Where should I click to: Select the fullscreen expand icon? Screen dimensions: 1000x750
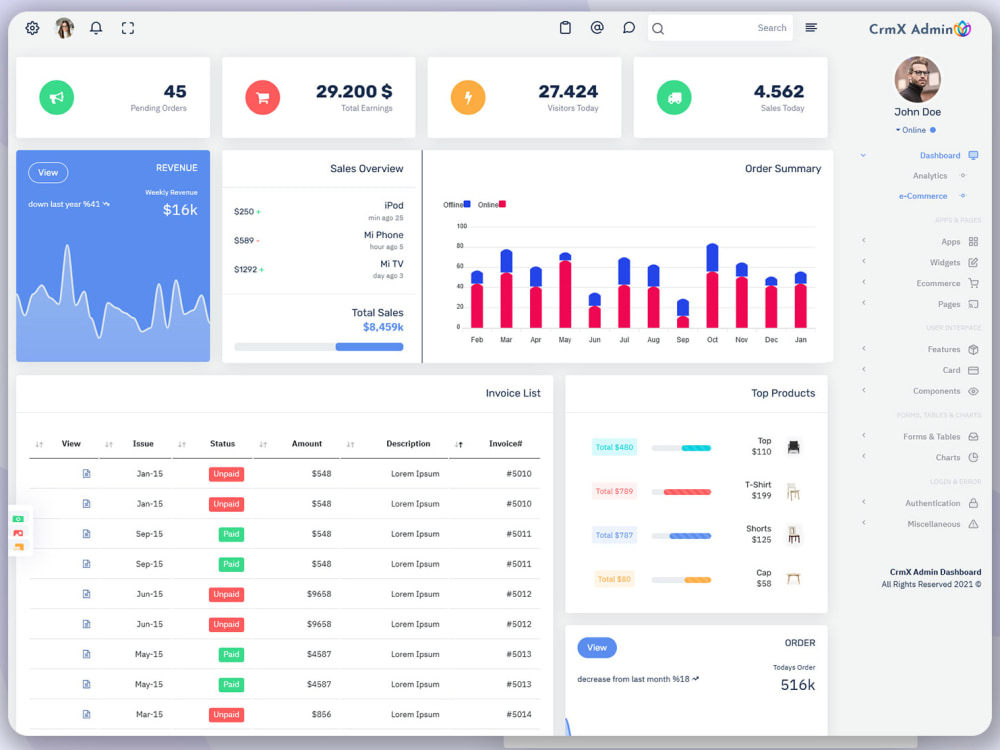coord(127,27)
